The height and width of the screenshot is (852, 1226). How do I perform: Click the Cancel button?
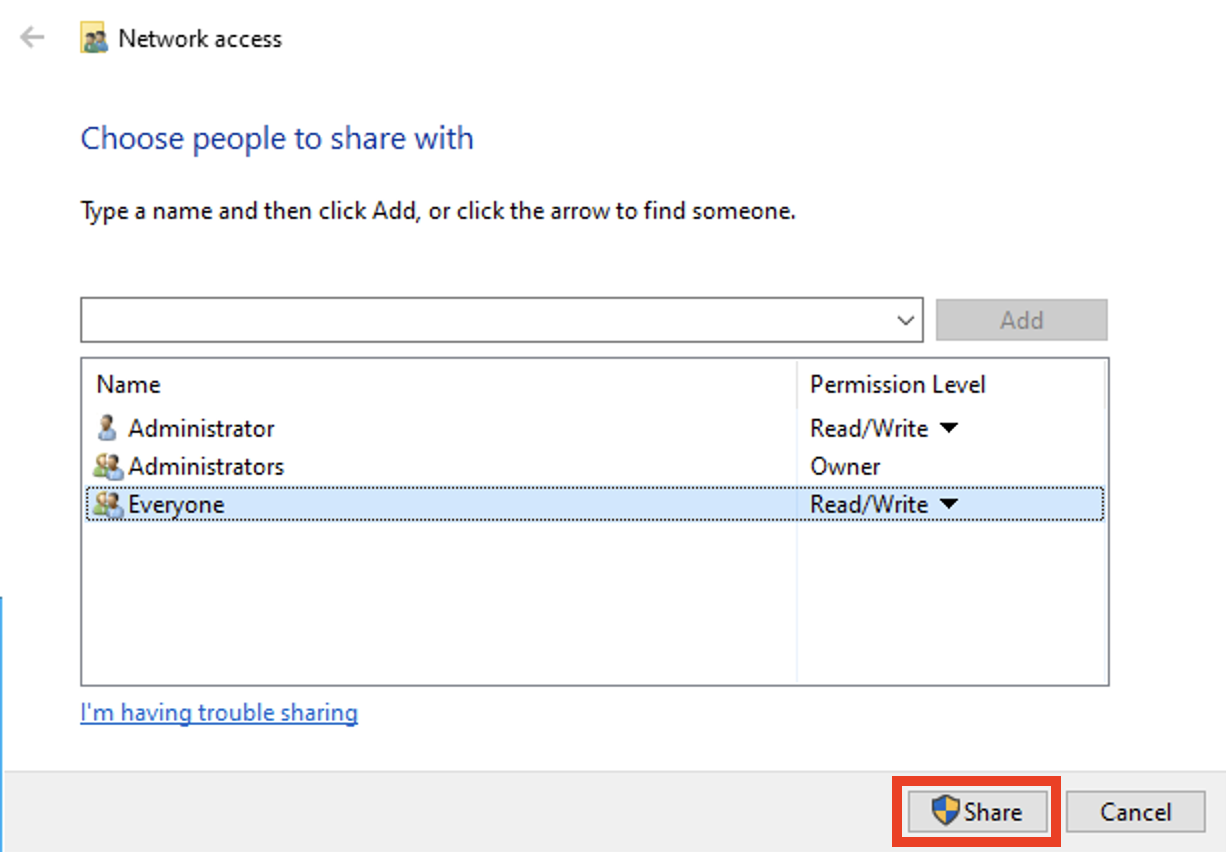1135,811
